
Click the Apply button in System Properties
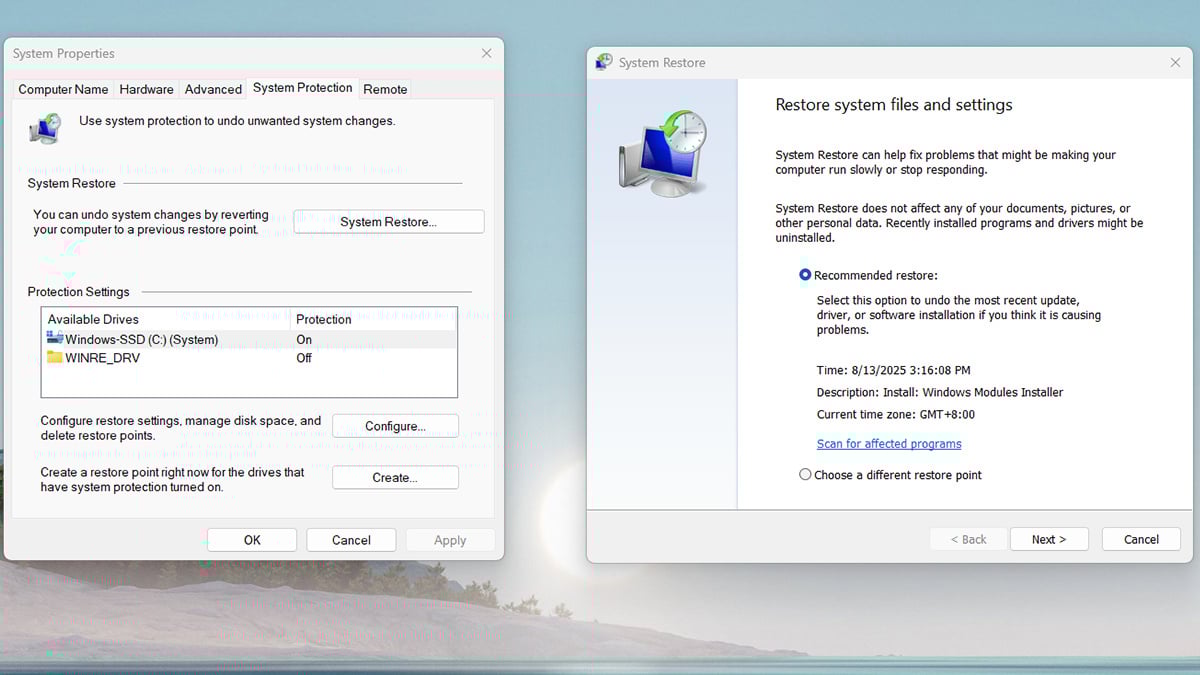(450, 540)
